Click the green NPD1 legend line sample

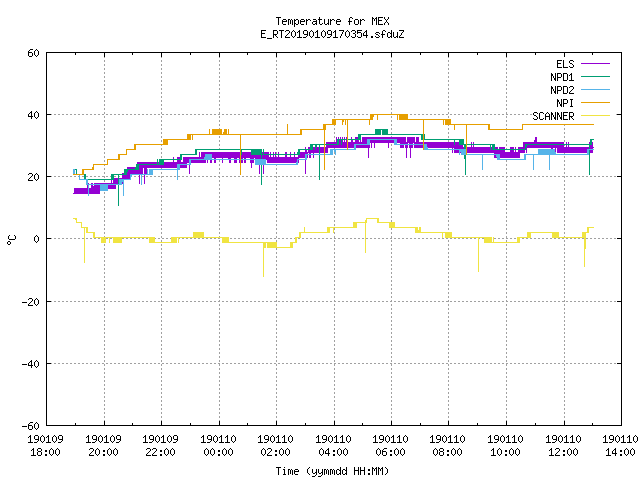[596, 76]
